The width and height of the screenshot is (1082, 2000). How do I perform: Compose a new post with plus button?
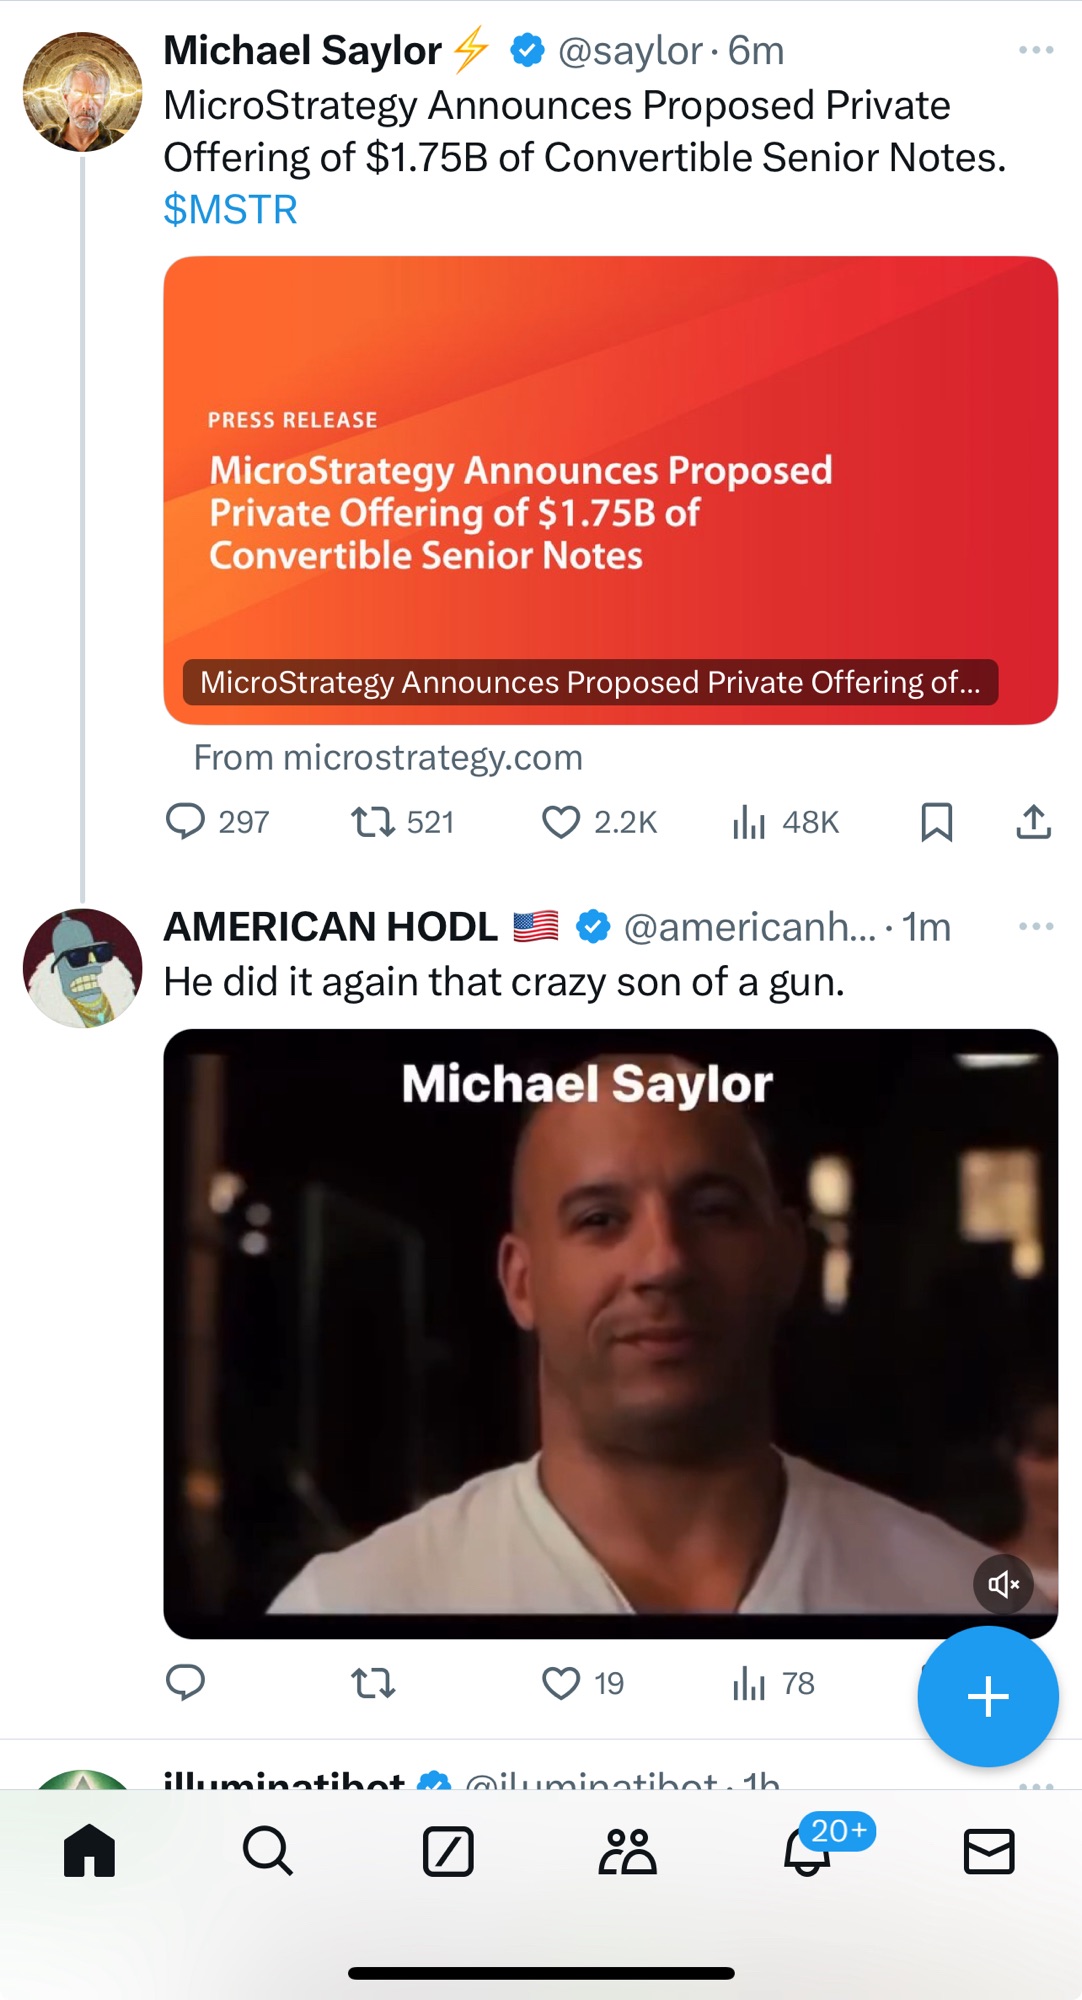[987, 1696]
